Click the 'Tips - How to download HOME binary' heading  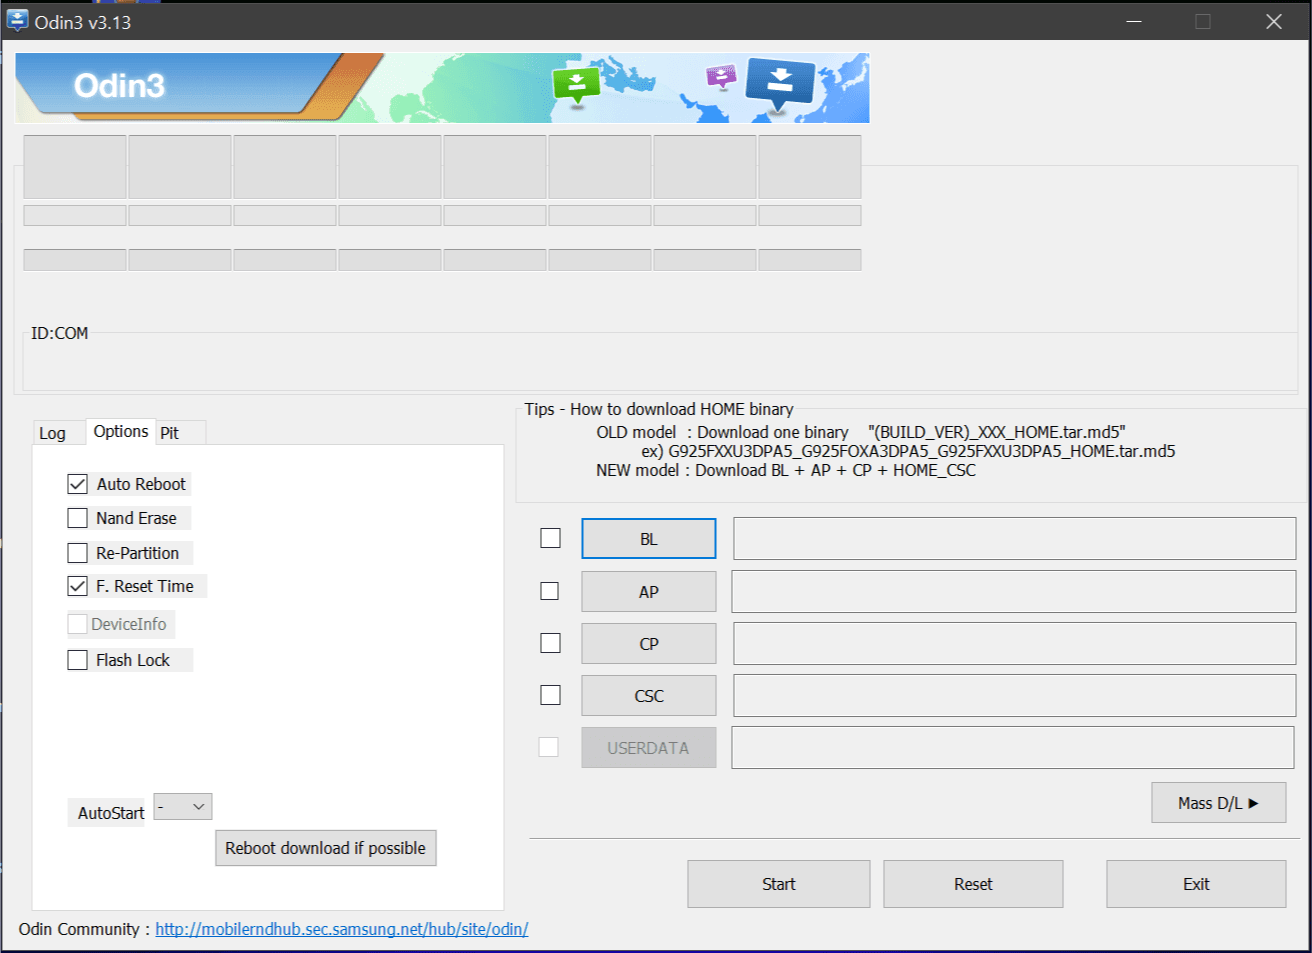[659, 409]
